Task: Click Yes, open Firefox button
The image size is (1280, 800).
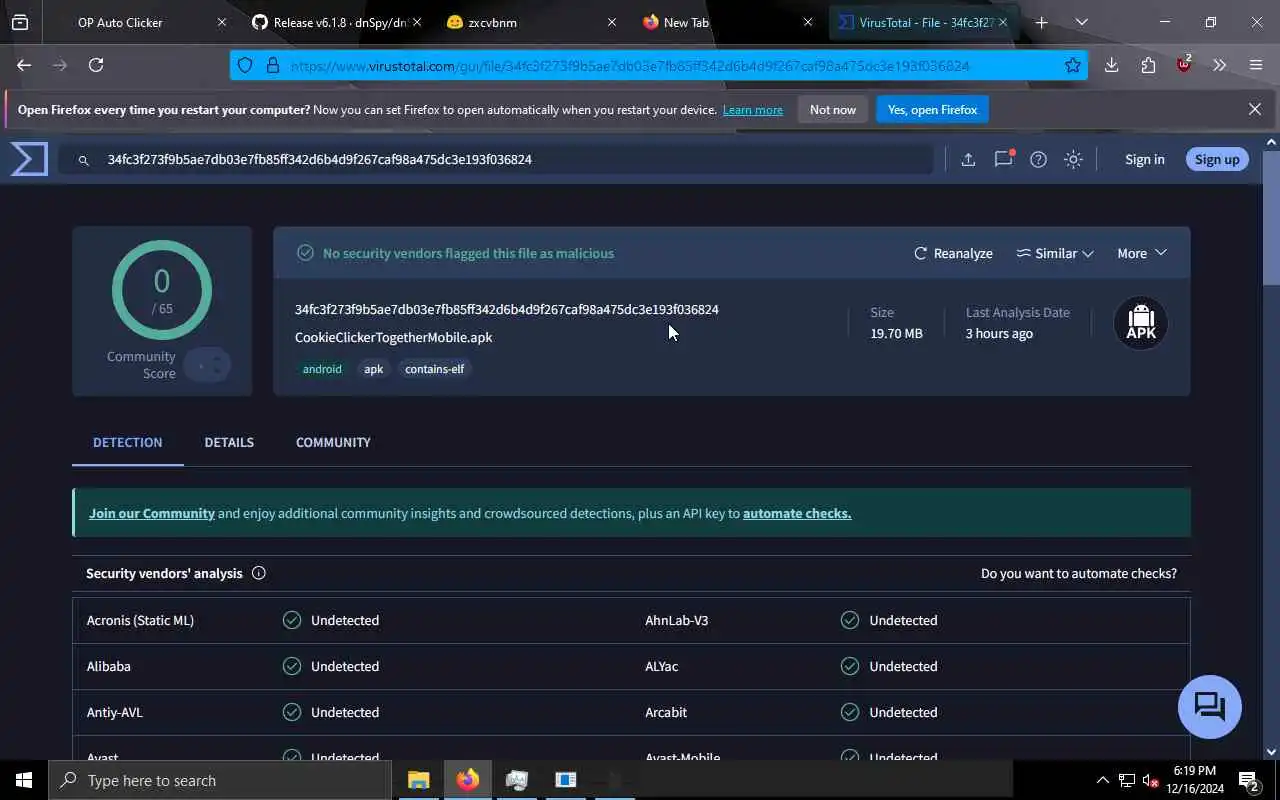Action: coord(932,110)
